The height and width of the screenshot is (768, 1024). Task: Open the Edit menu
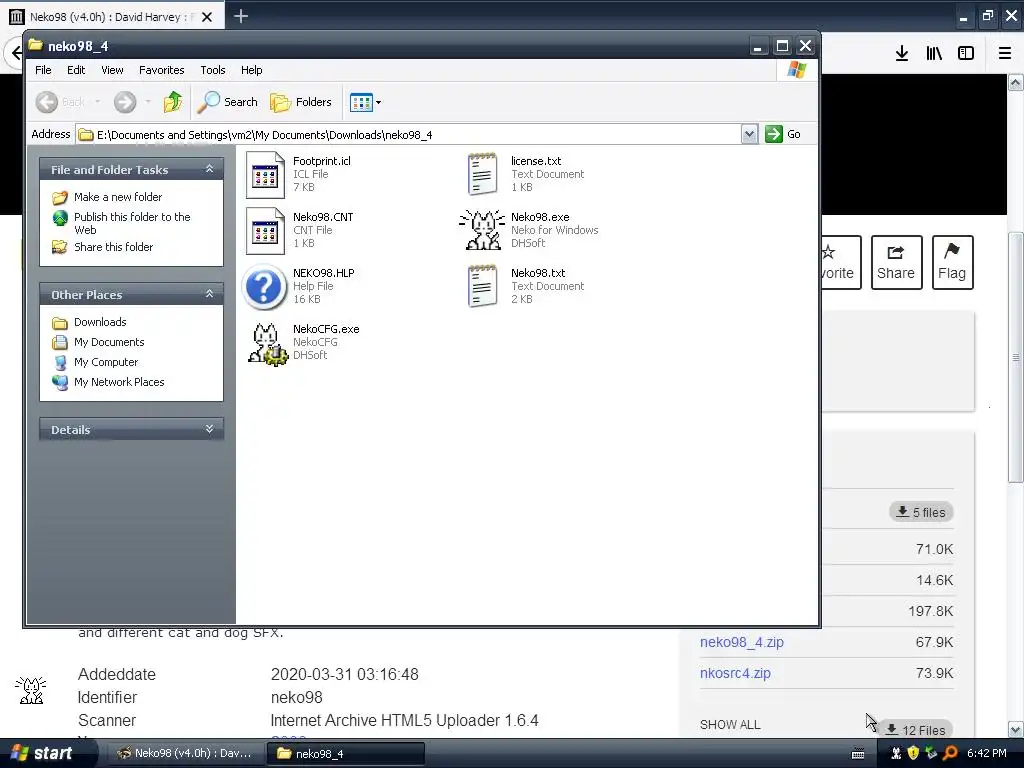(x=76, y=70)
